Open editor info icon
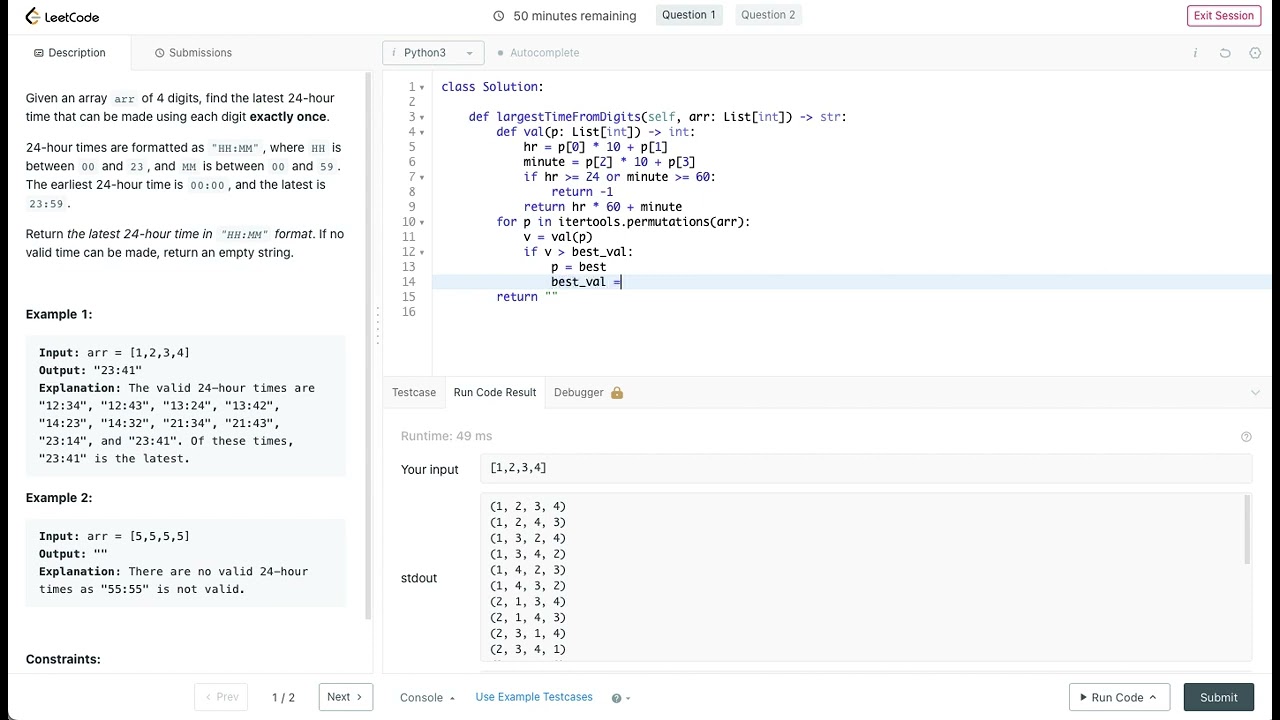 (x=1195, y=53)
